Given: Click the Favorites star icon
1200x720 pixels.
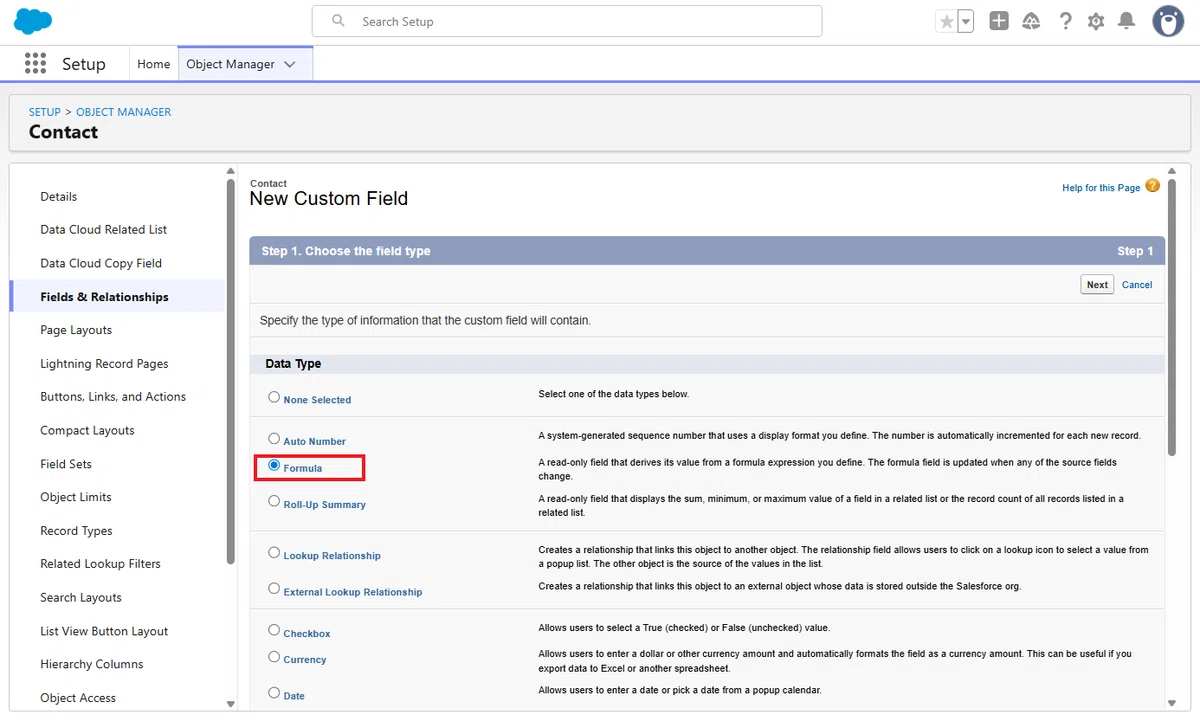Looking at the screenshot, I should click(x=946, y=21).
